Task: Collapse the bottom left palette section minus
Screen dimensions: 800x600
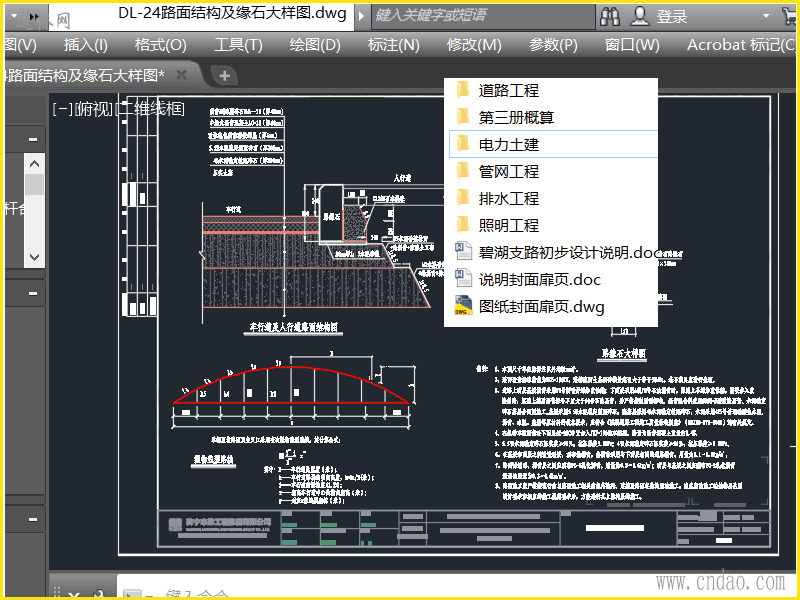Action: [33, 520]
